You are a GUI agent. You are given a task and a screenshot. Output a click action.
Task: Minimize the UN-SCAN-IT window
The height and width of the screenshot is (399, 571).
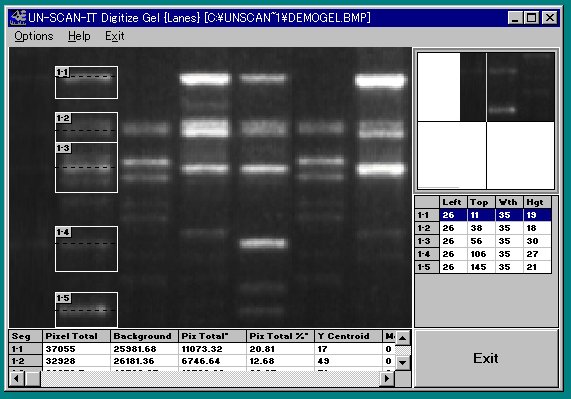coord(515,17)
